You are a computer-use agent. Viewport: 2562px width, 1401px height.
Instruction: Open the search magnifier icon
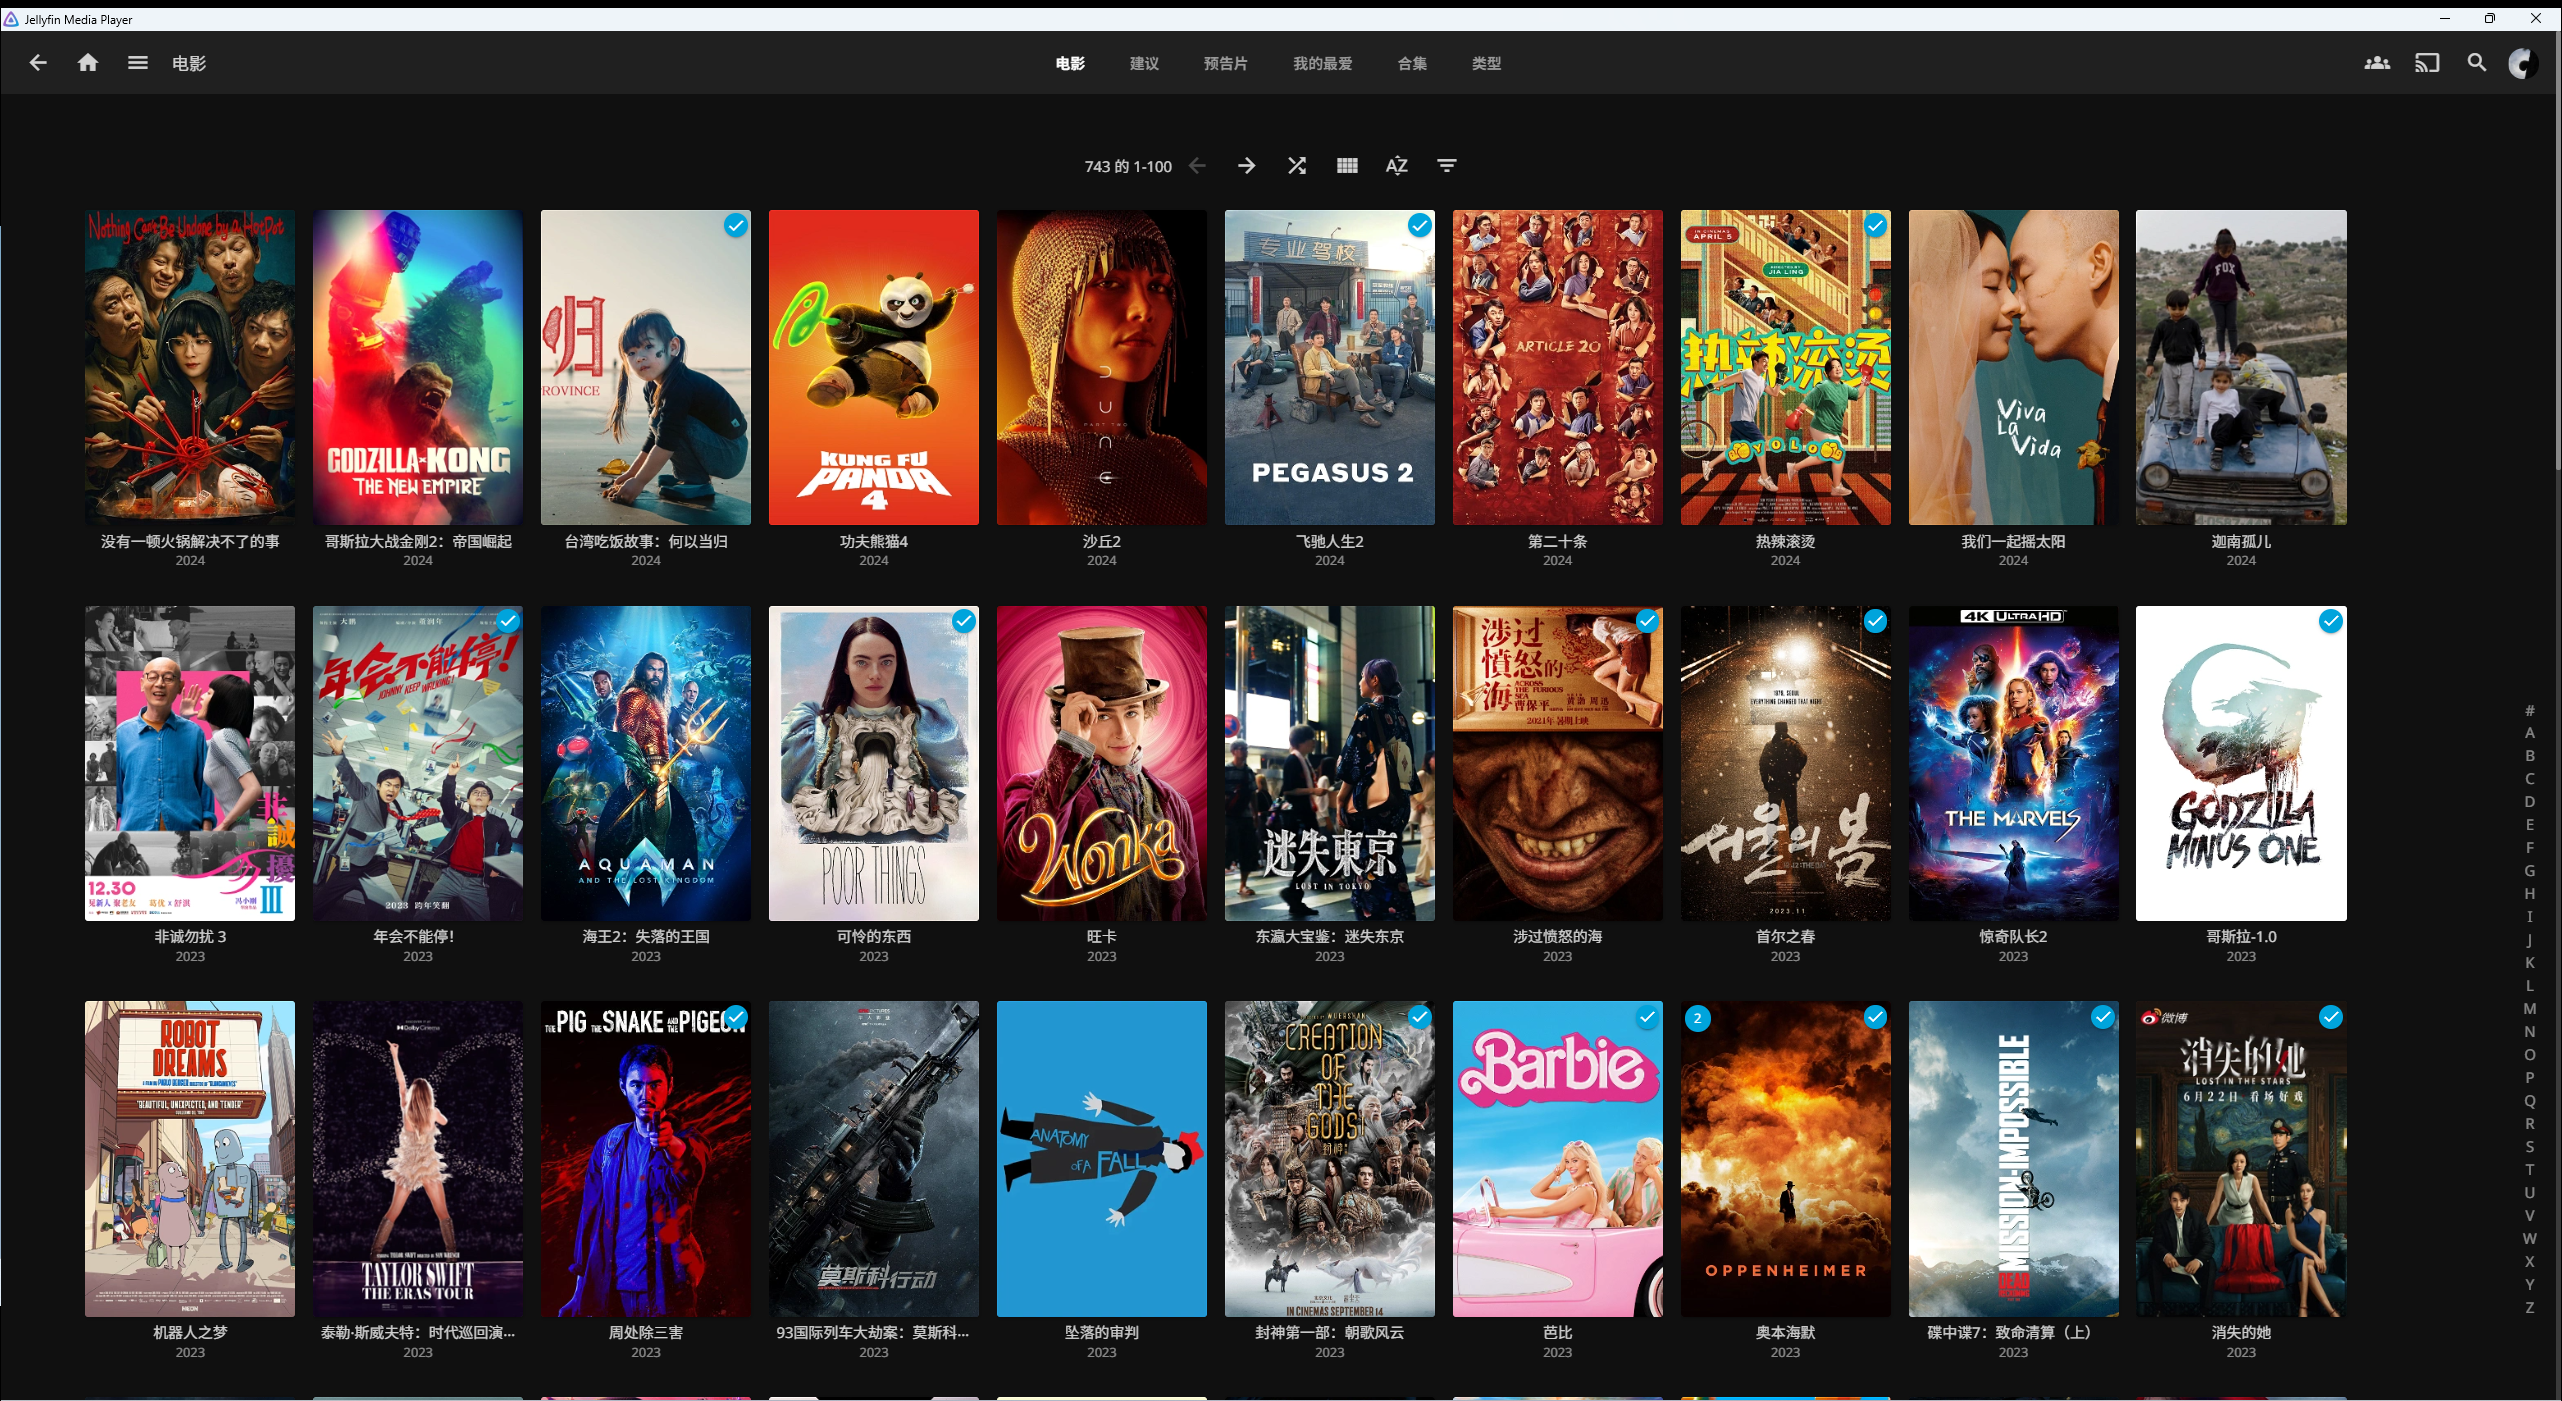pos(2477,63)
